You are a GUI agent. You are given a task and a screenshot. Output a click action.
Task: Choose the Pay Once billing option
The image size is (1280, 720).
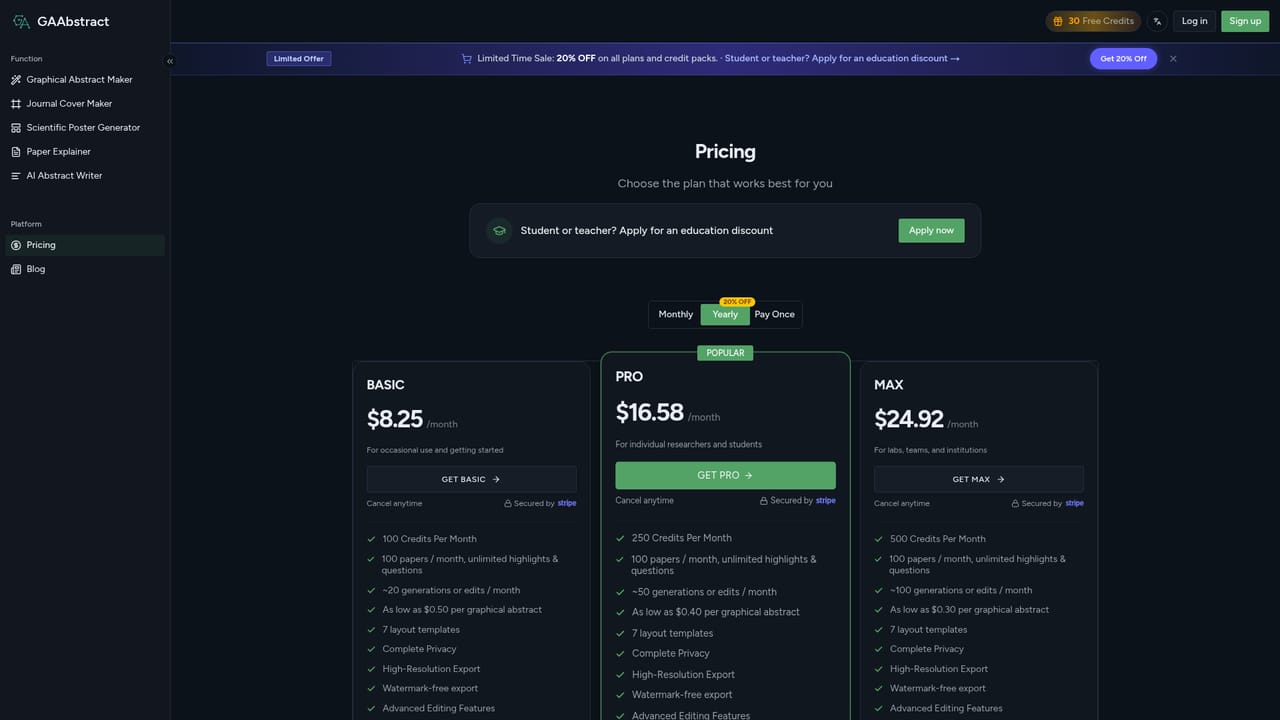pyautogui.click(x=775, y=315)
